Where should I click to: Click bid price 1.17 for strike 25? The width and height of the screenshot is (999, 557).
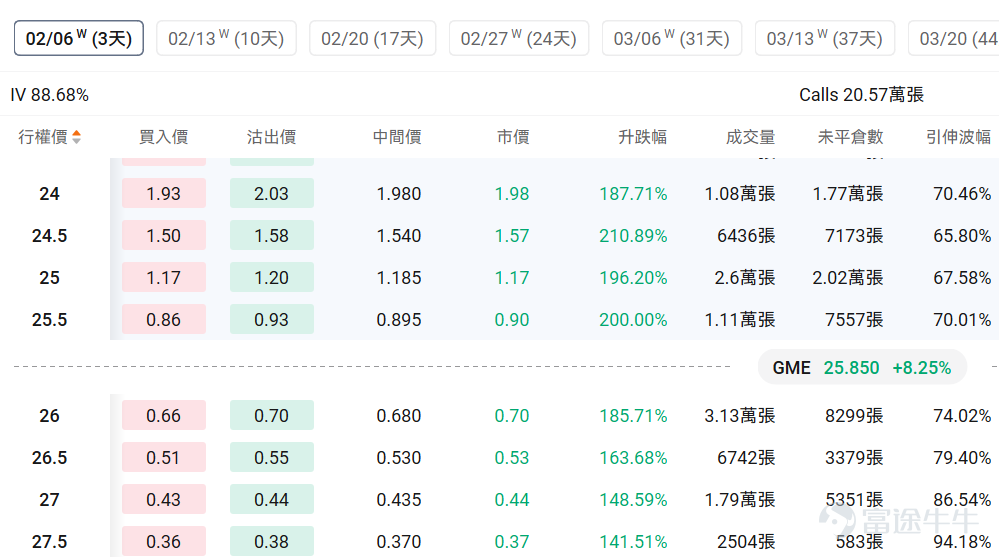tap(164, 277)
